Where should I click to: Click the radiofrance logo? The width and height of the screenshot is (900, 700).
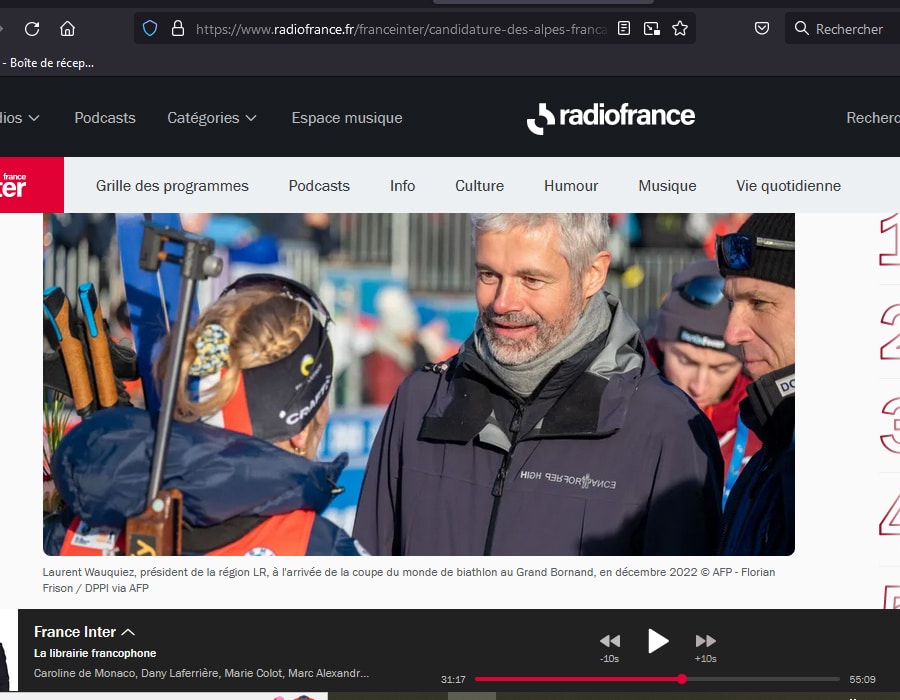610,117
